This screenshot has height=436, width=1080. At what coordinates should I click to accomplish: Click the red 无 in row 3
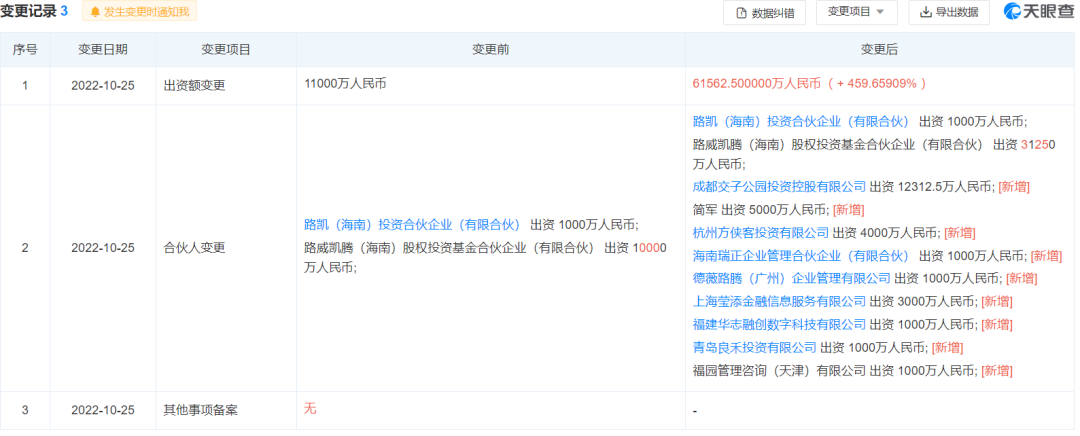pos(310,409)
